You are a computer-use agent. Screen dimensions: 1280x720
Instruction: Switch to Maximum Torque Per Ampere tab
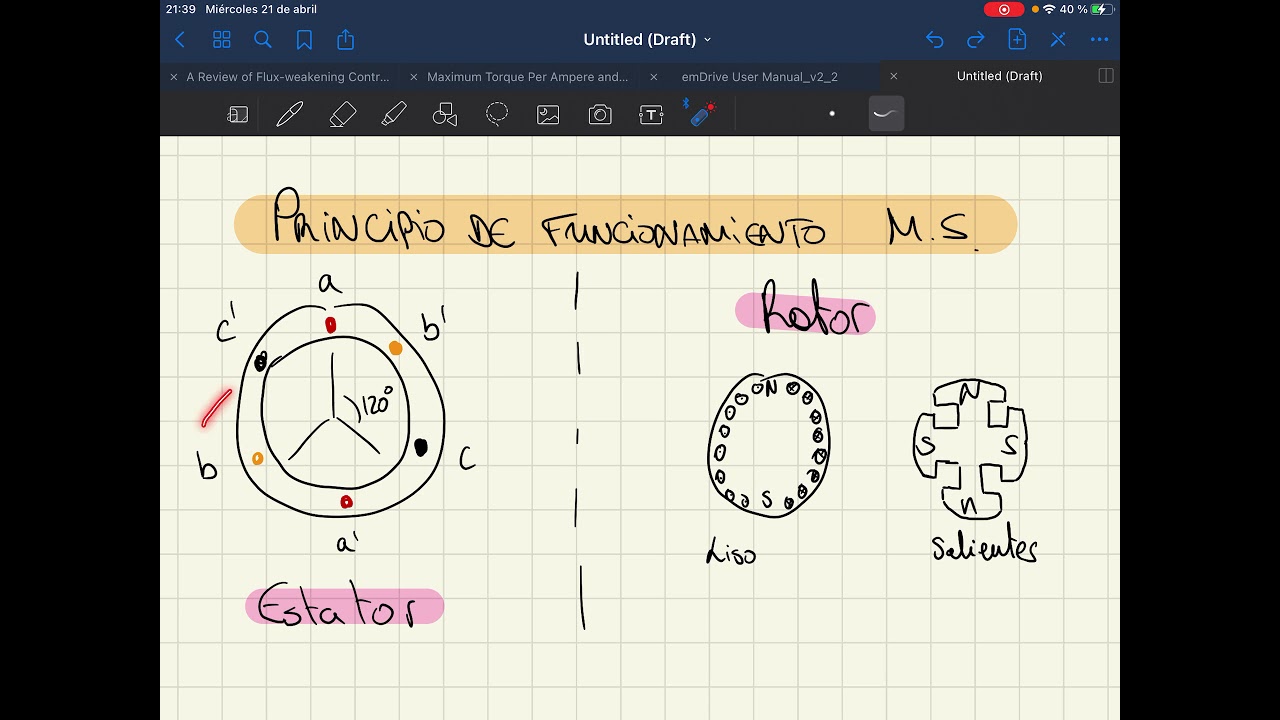(x=528, y=76)
